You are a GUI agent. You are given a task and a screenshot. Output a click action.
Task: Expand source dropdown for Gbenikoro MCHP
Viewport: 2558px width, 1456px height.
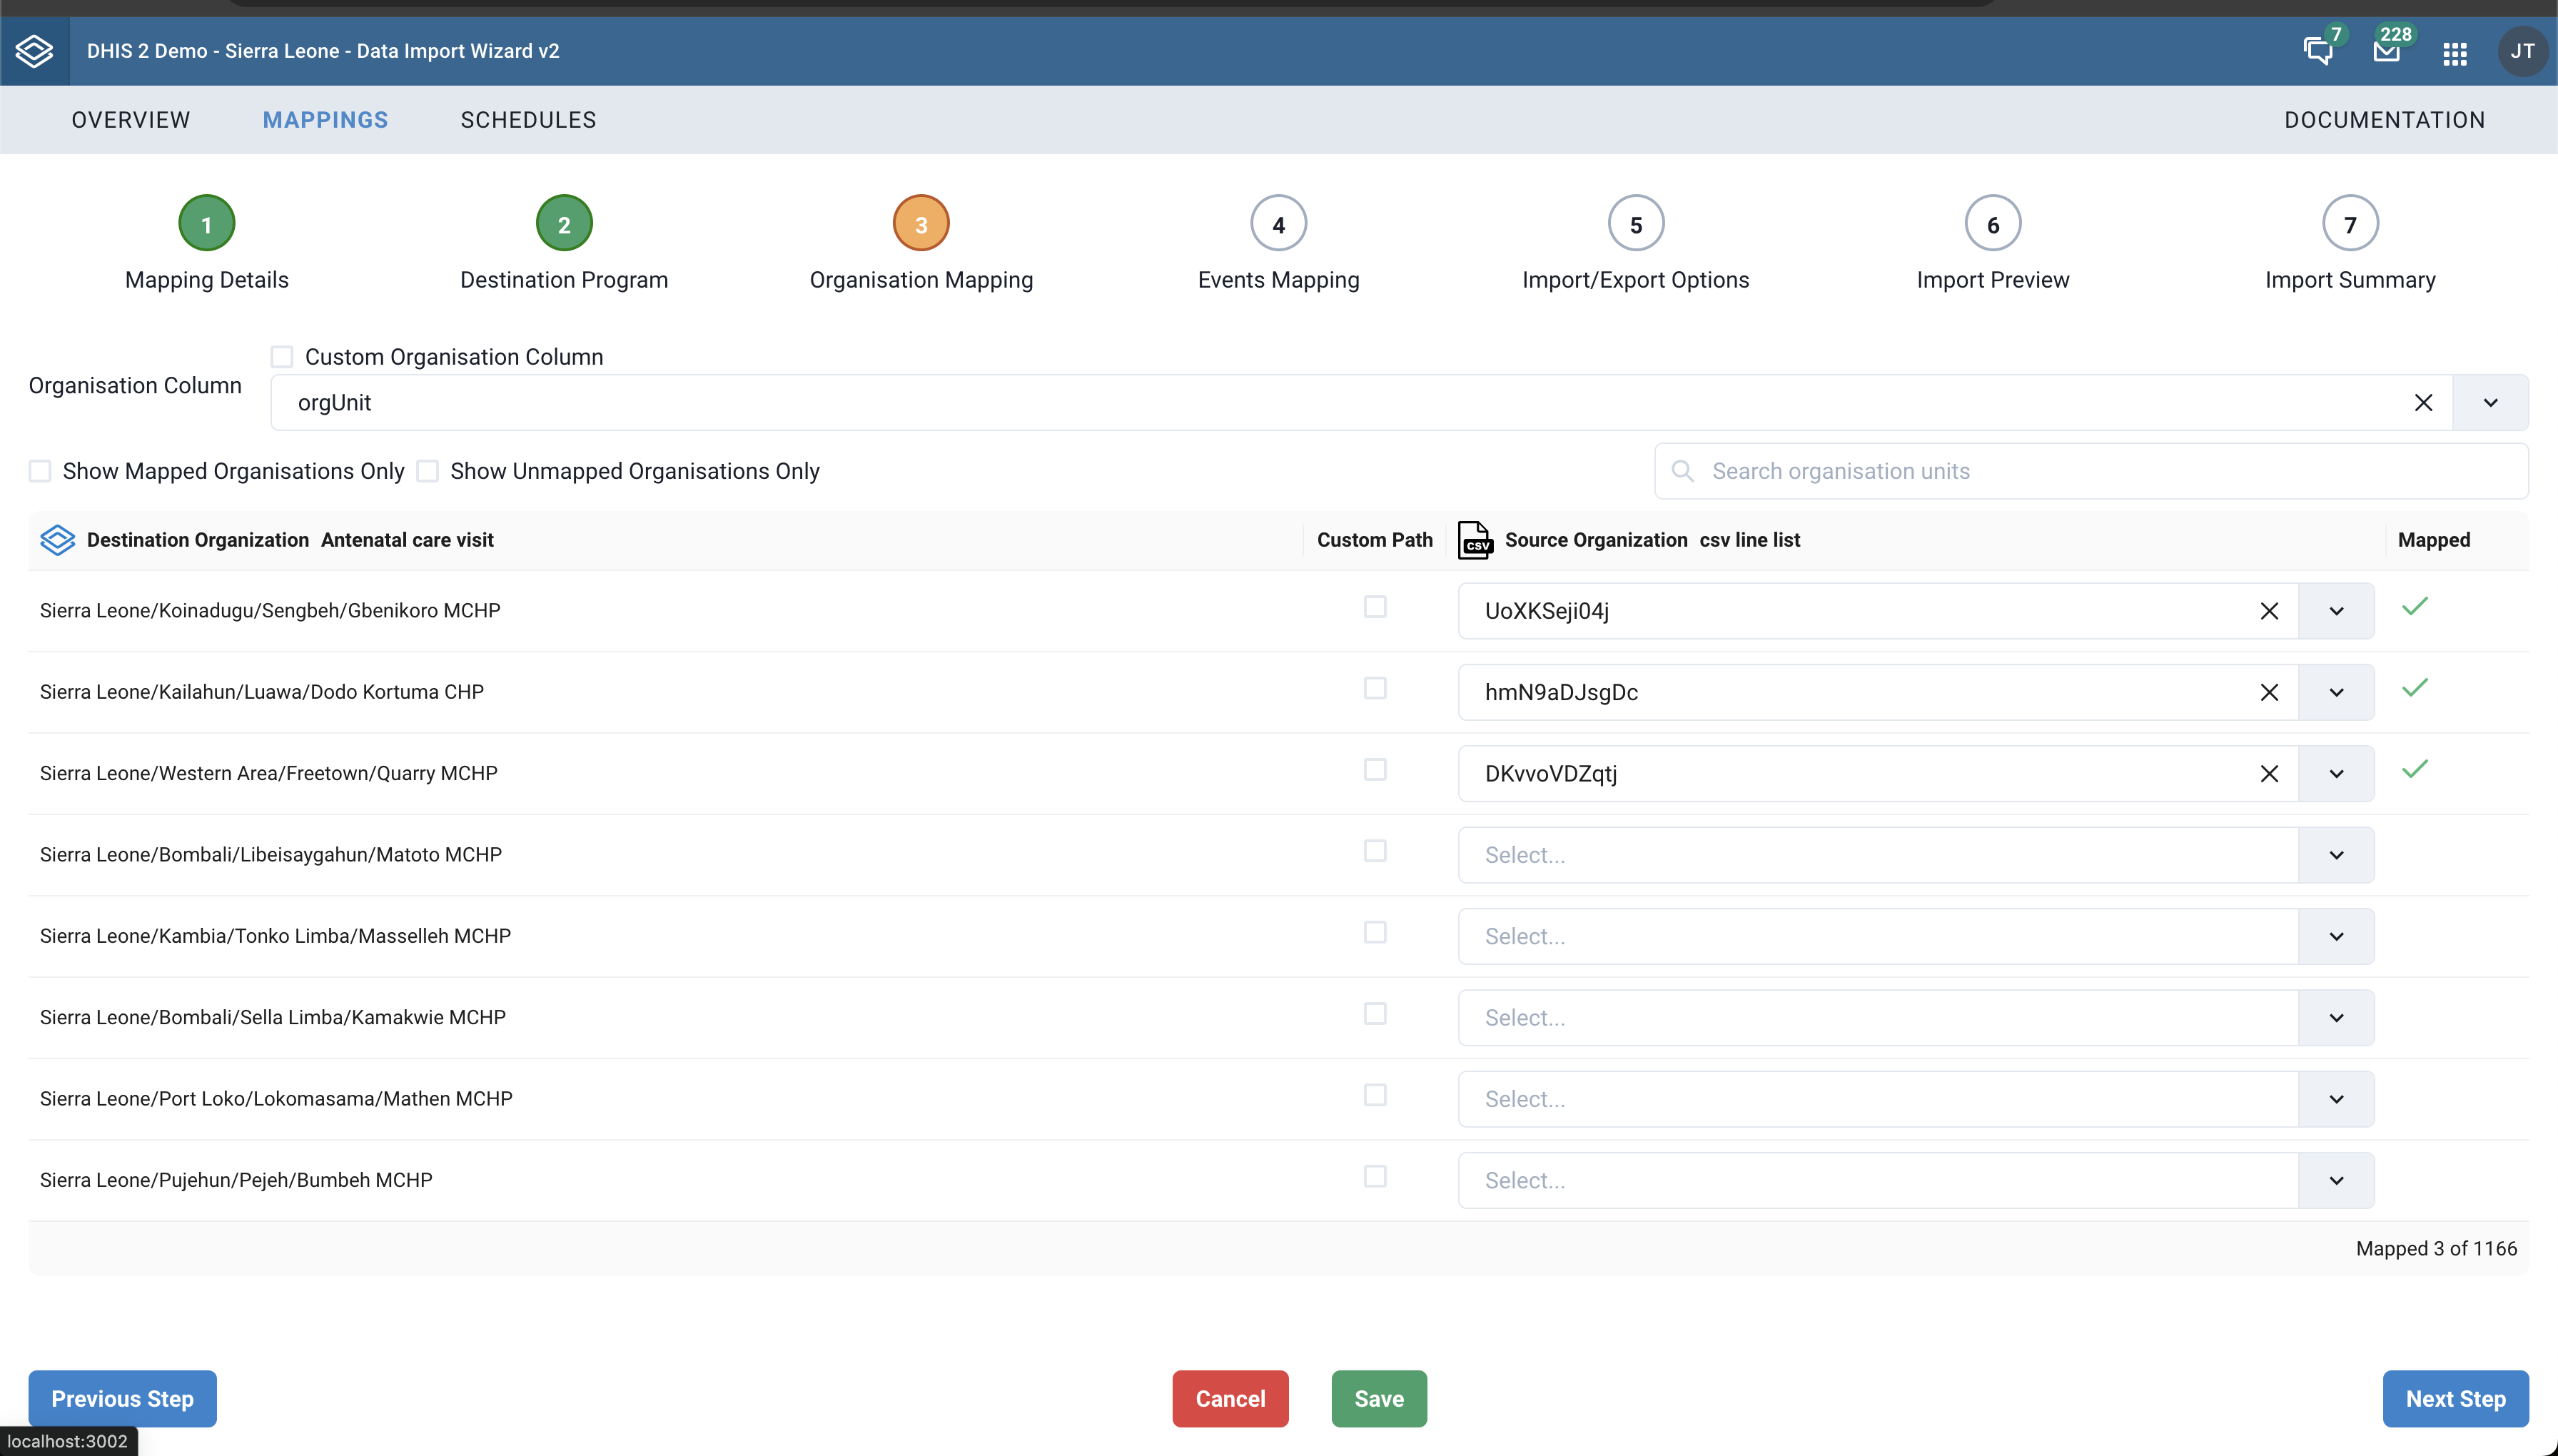[x=2336, y=611]
